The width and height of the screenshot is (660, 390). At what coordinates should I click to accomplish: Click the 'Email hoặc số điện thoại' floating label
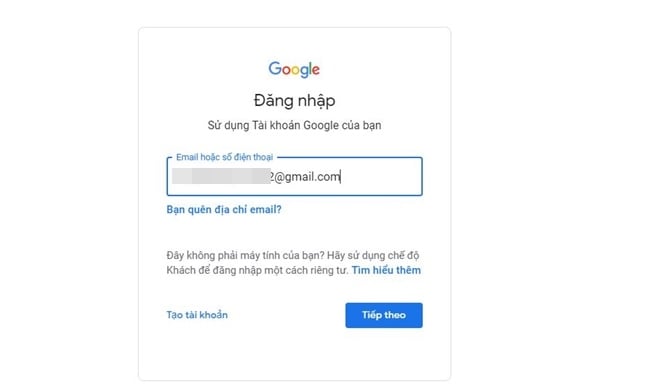coord(224,157)
